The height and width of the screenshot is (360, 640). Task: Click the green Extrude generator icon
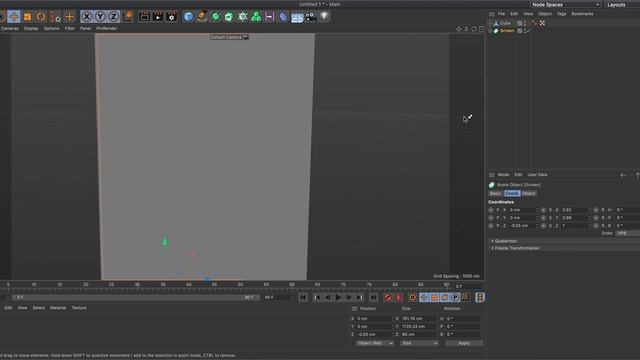coord(229,17)
